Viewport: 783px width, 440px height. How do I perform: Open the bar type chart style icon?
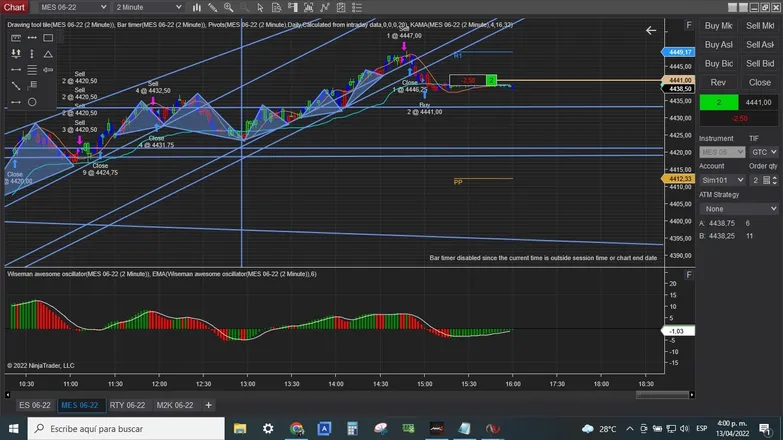click(197, 7)
